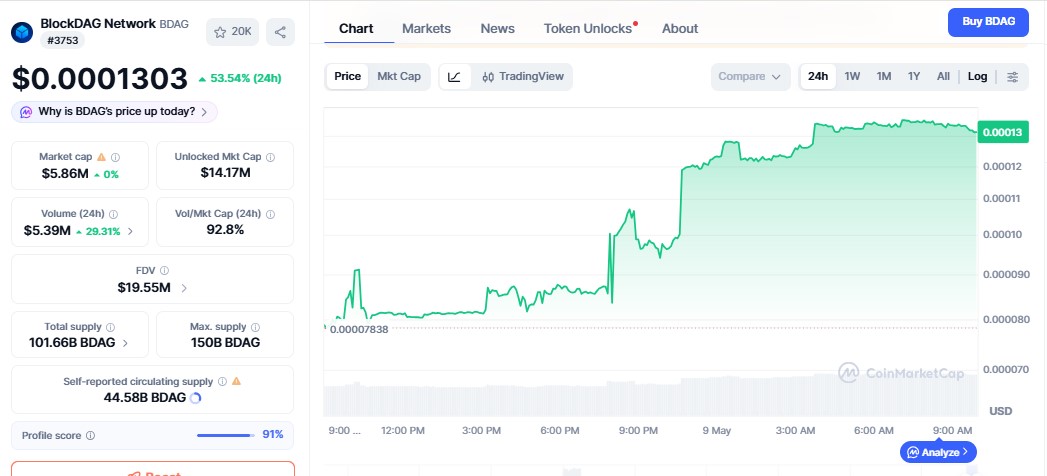This screenshot has width=1047, height=476.
Task: Click the 91% profile score value
Action: (272, 435)
